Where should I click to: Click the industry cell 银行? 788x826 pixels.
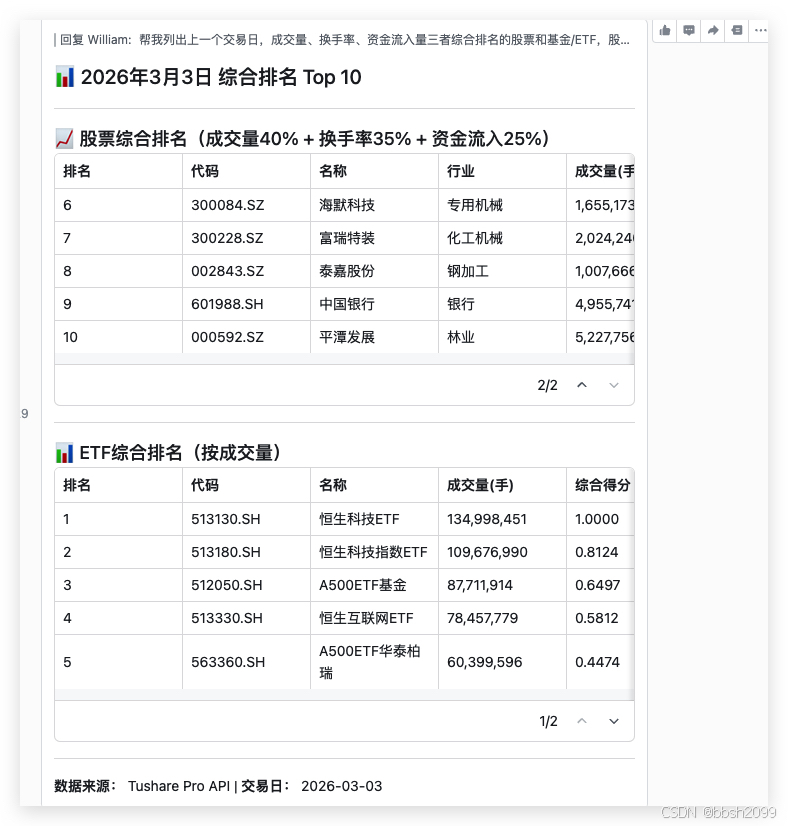click(x=461, y=304)
